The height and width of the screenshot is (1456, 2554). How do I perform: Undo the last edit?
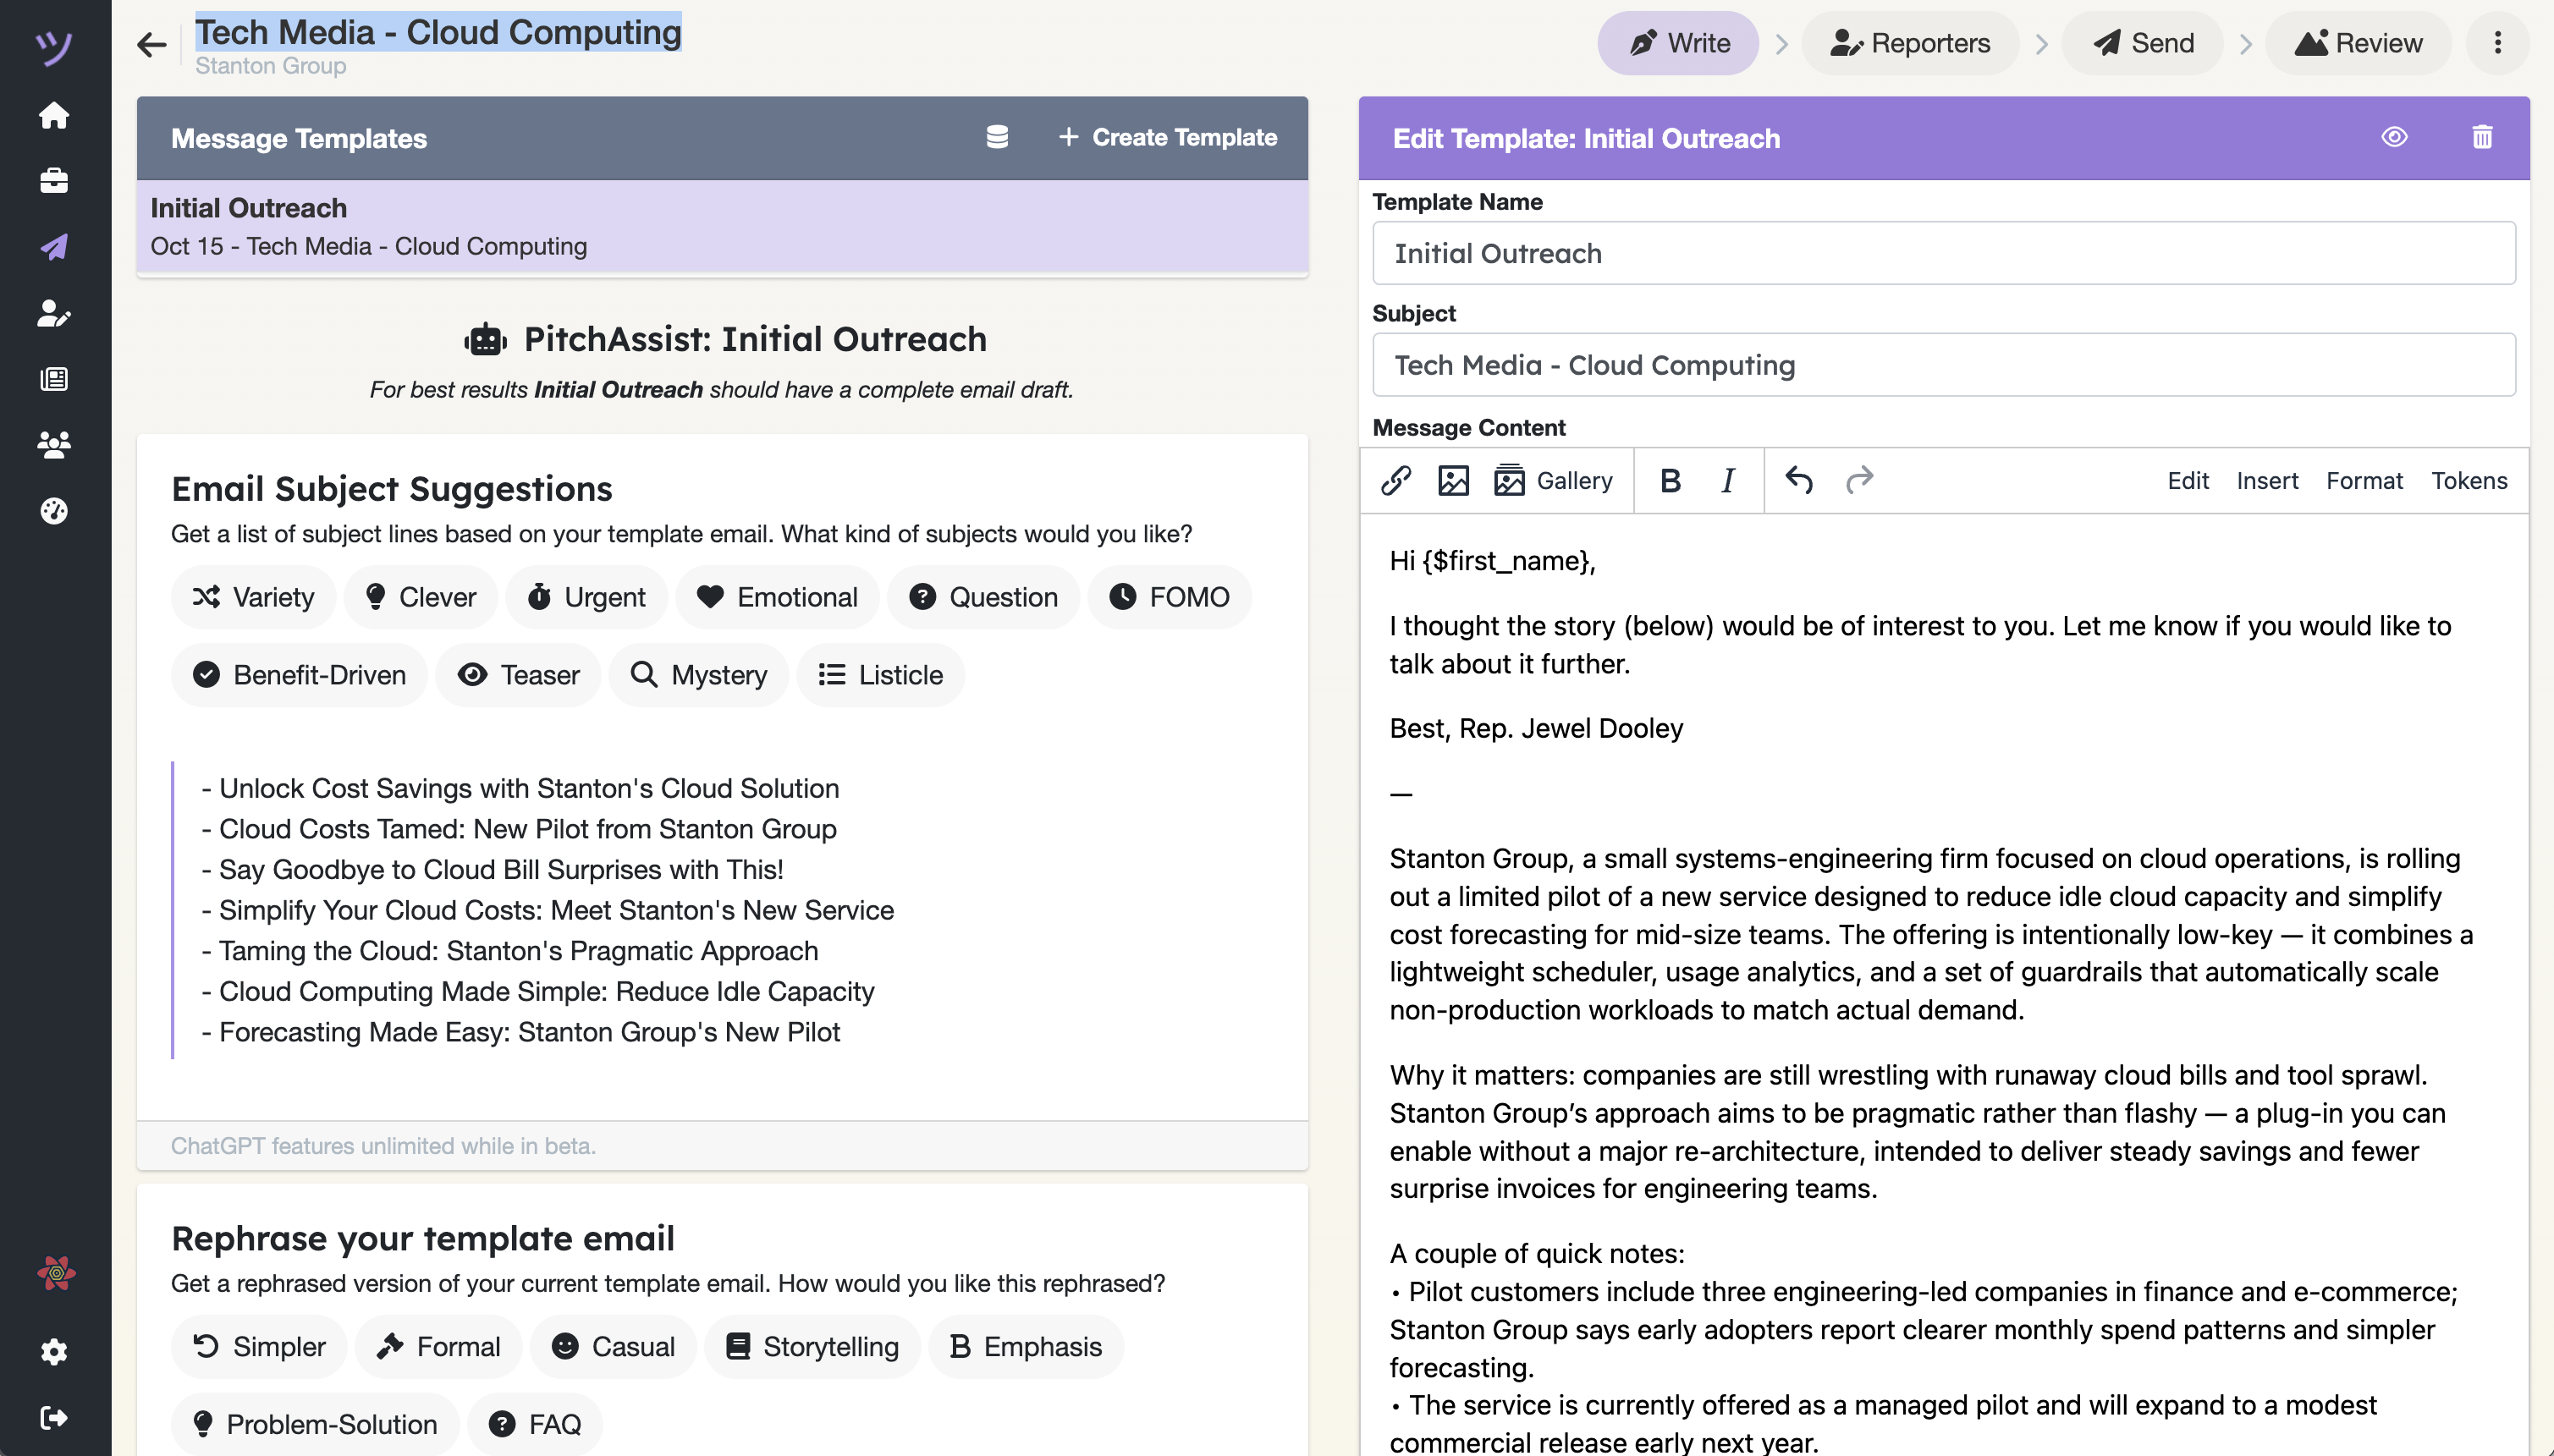[x=1799, y=481]
